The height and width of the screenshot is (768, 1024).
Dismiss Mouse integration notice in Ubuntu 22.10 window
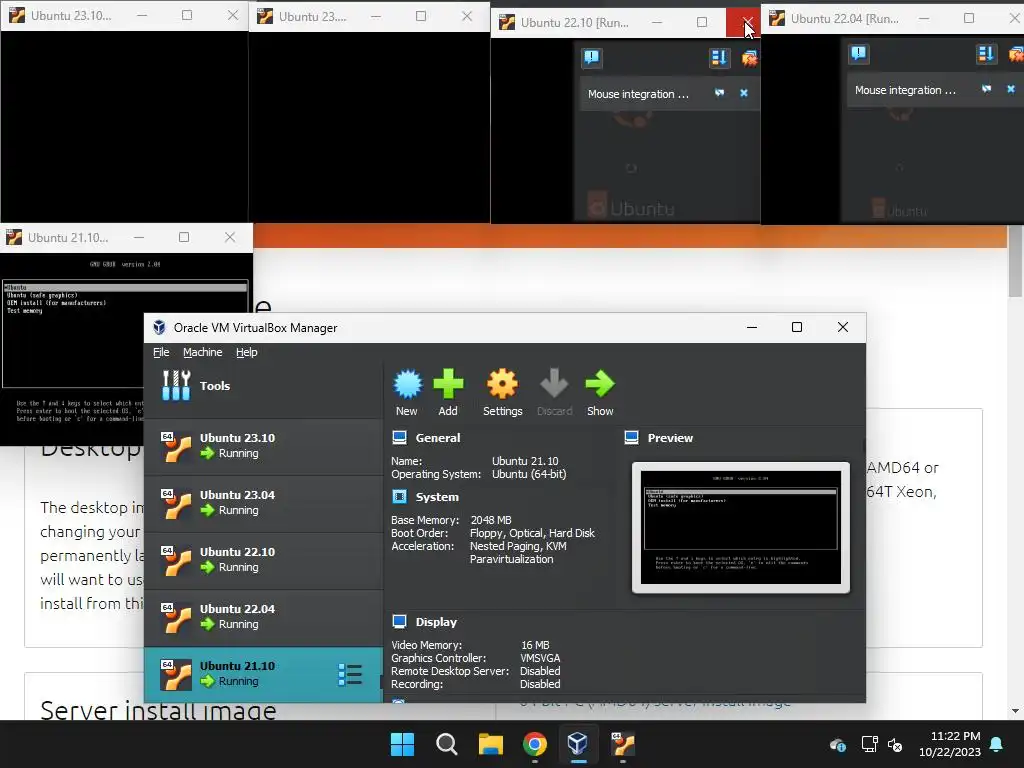click(x=744, y=93)
